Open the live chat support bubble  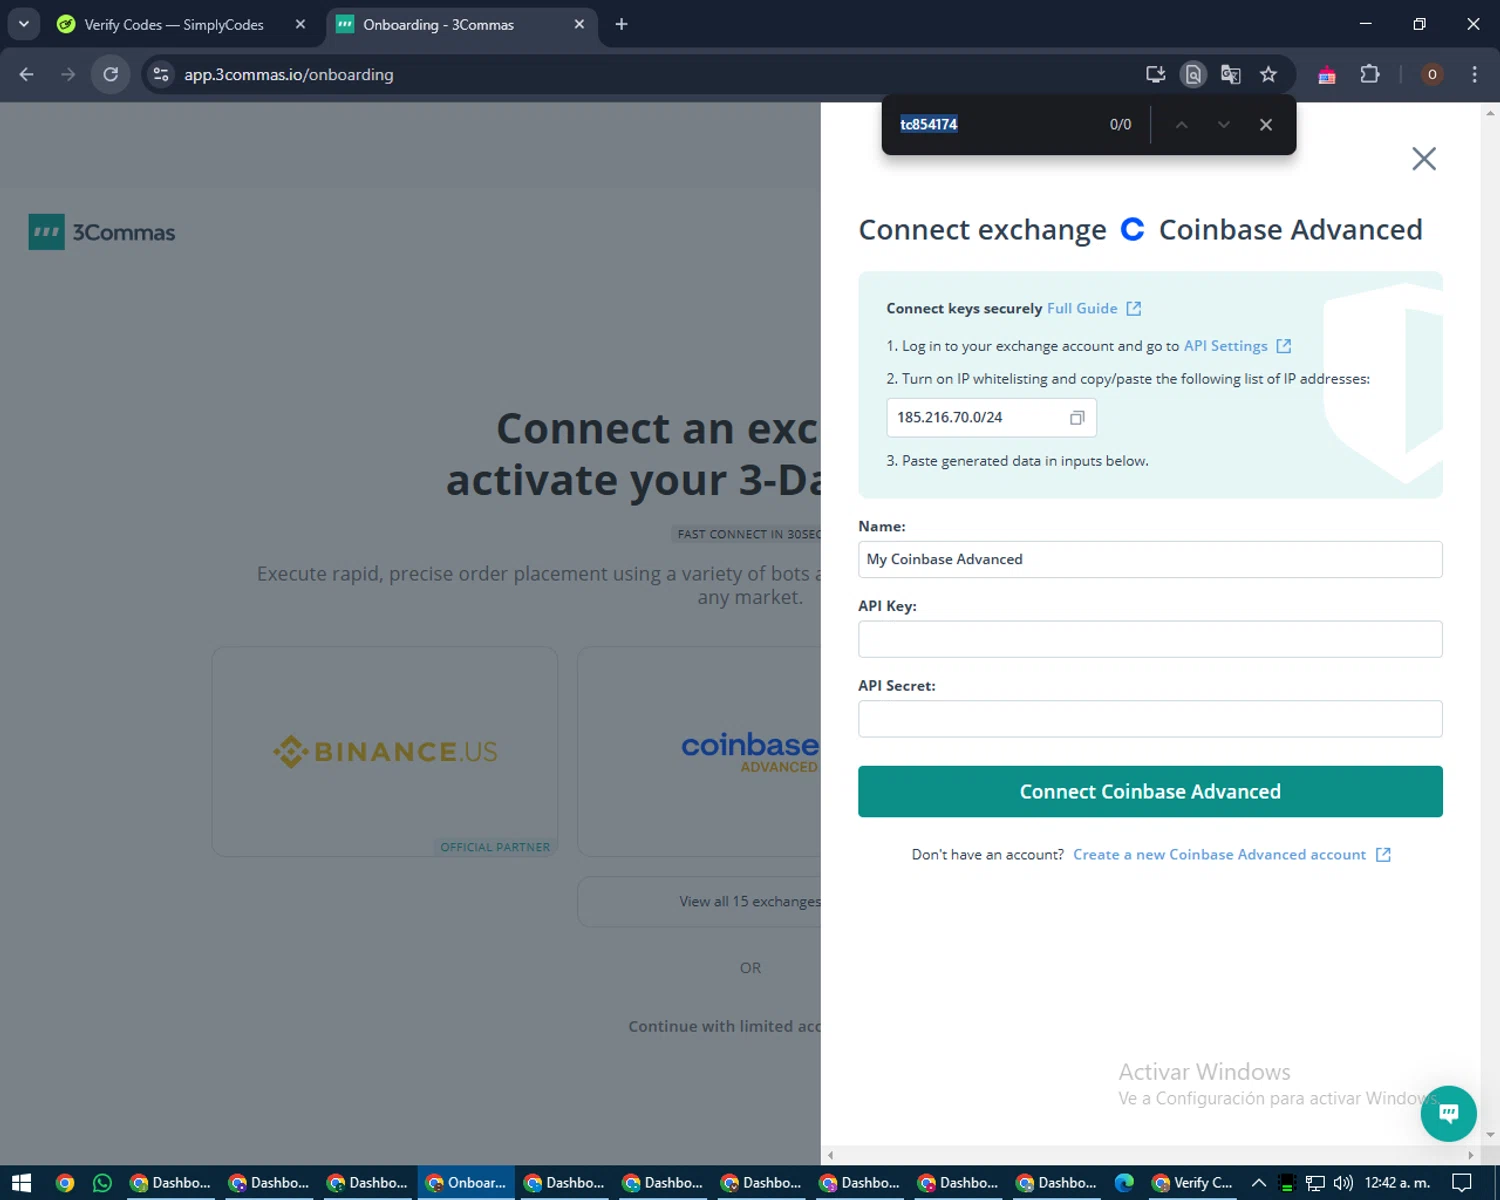pyautogui.click(x=1448, y=1113)
